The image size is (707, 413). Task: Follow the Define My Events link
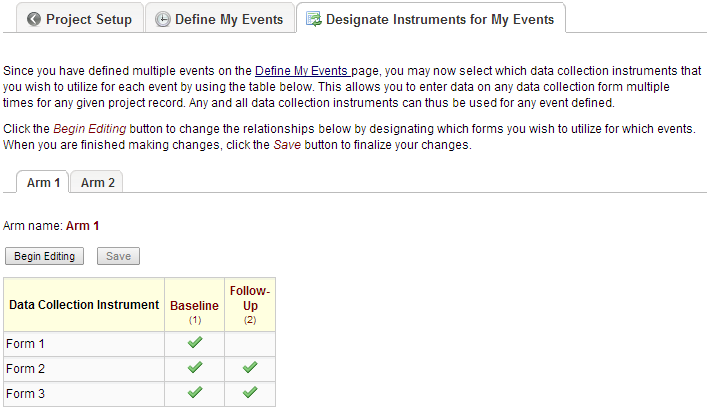point(301,72)
